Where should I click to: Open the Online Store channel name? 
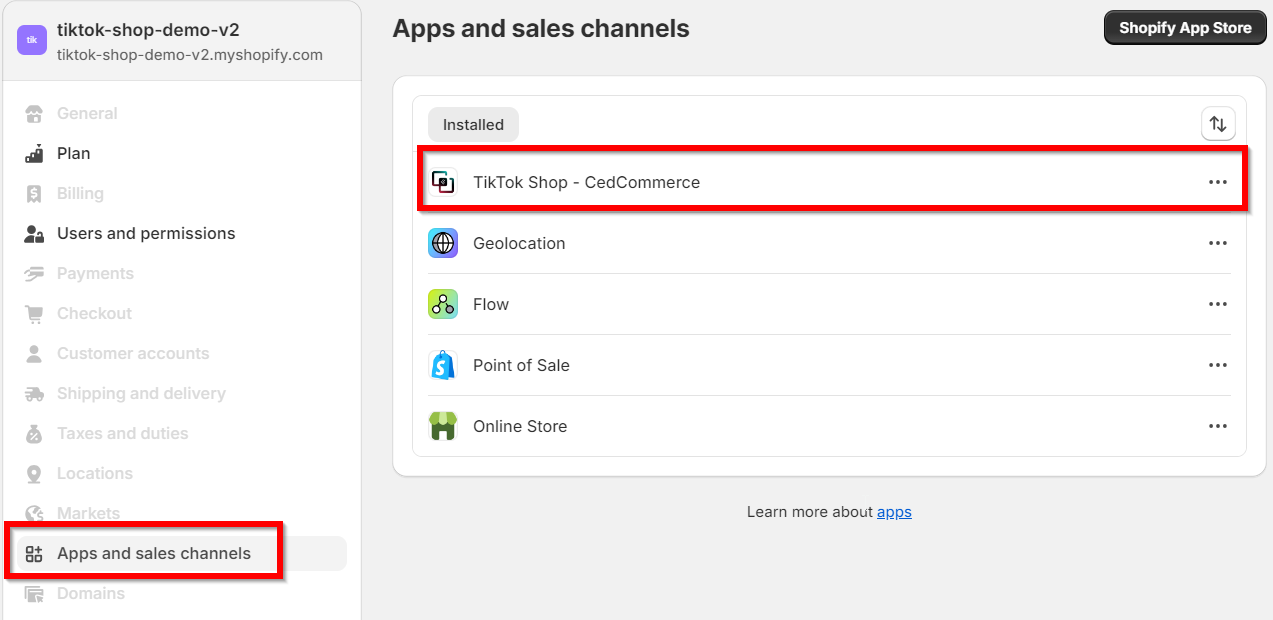point(520,426)
